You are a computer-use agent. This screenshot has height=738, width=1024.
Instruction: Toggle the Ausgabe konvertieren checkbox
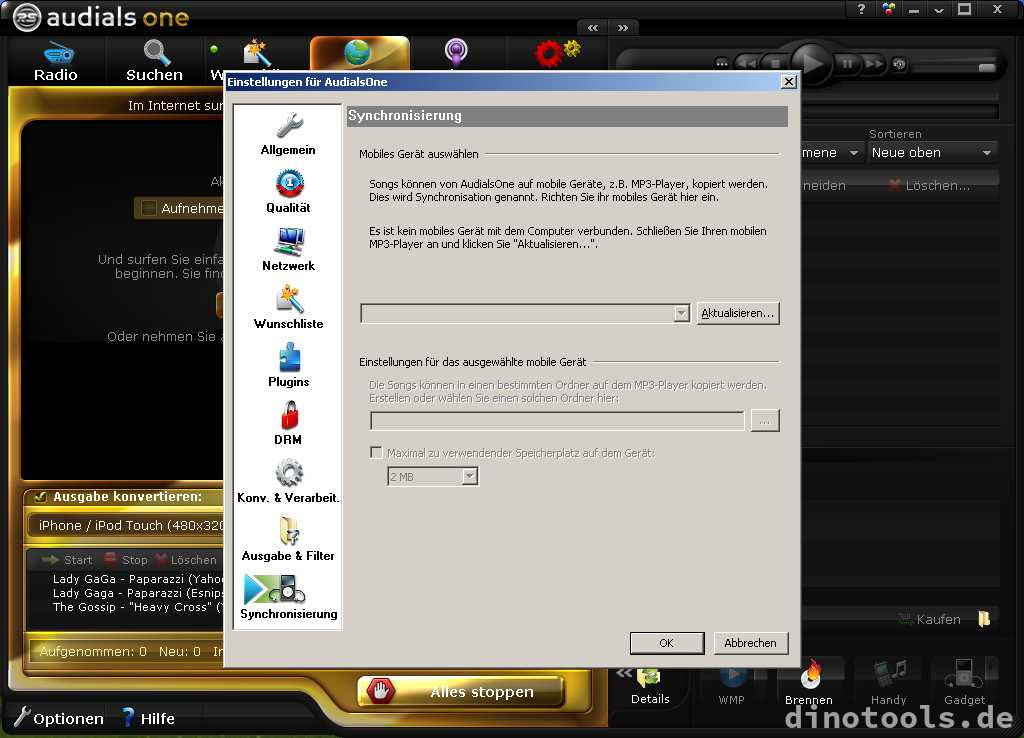click(x=40, y=497)
